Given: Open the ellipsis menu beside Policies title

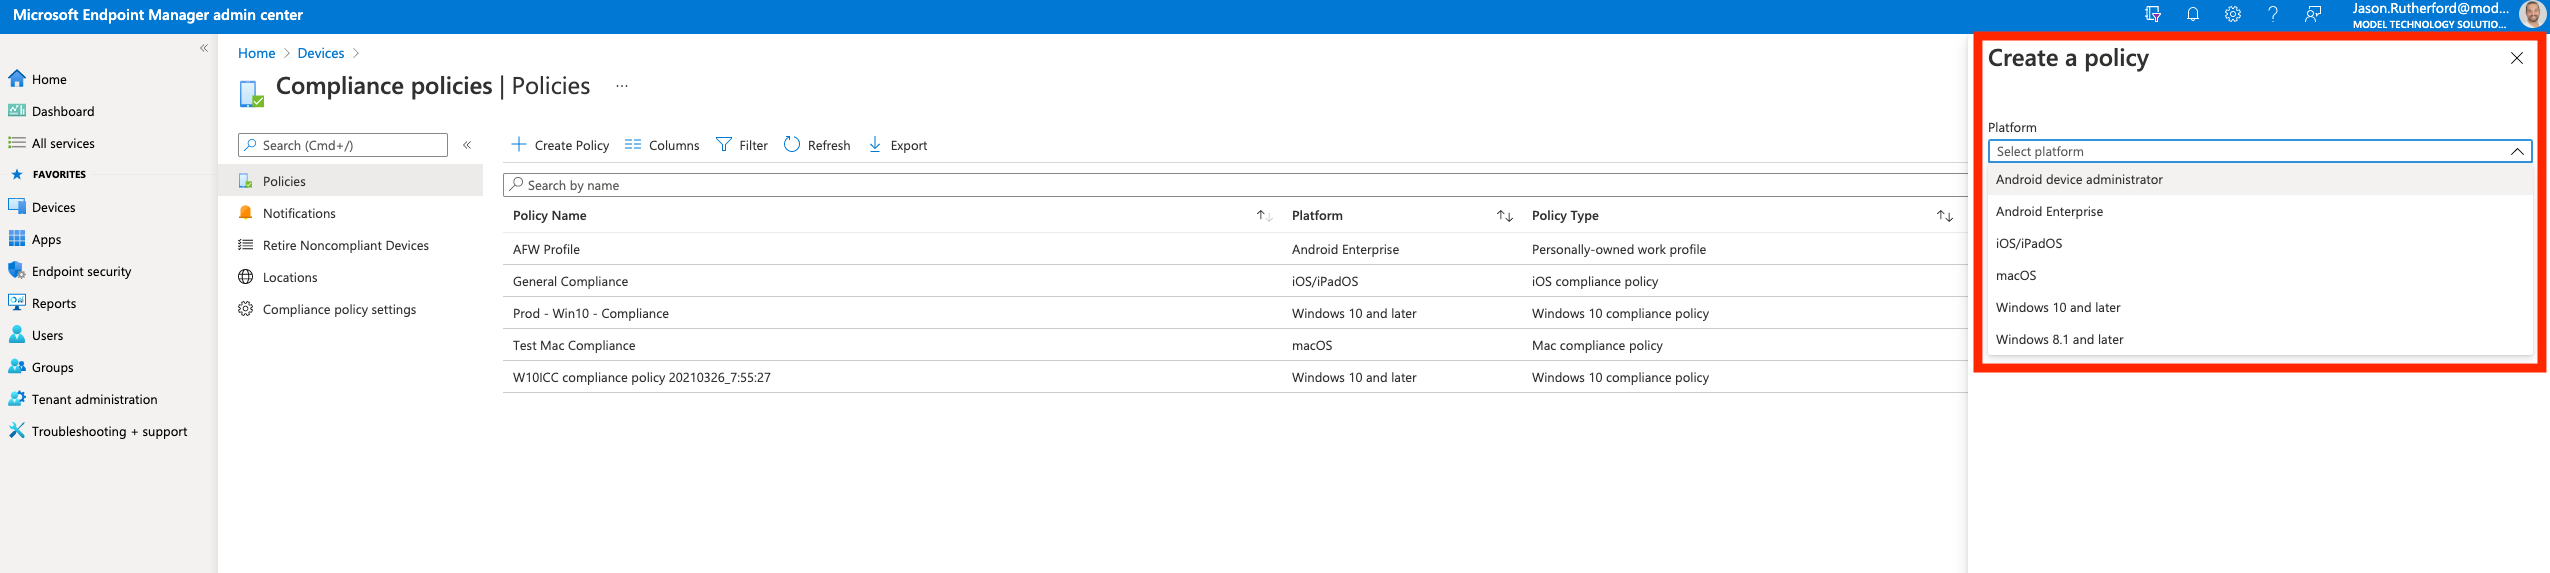Looking at the screenshot, I should 622,86.
